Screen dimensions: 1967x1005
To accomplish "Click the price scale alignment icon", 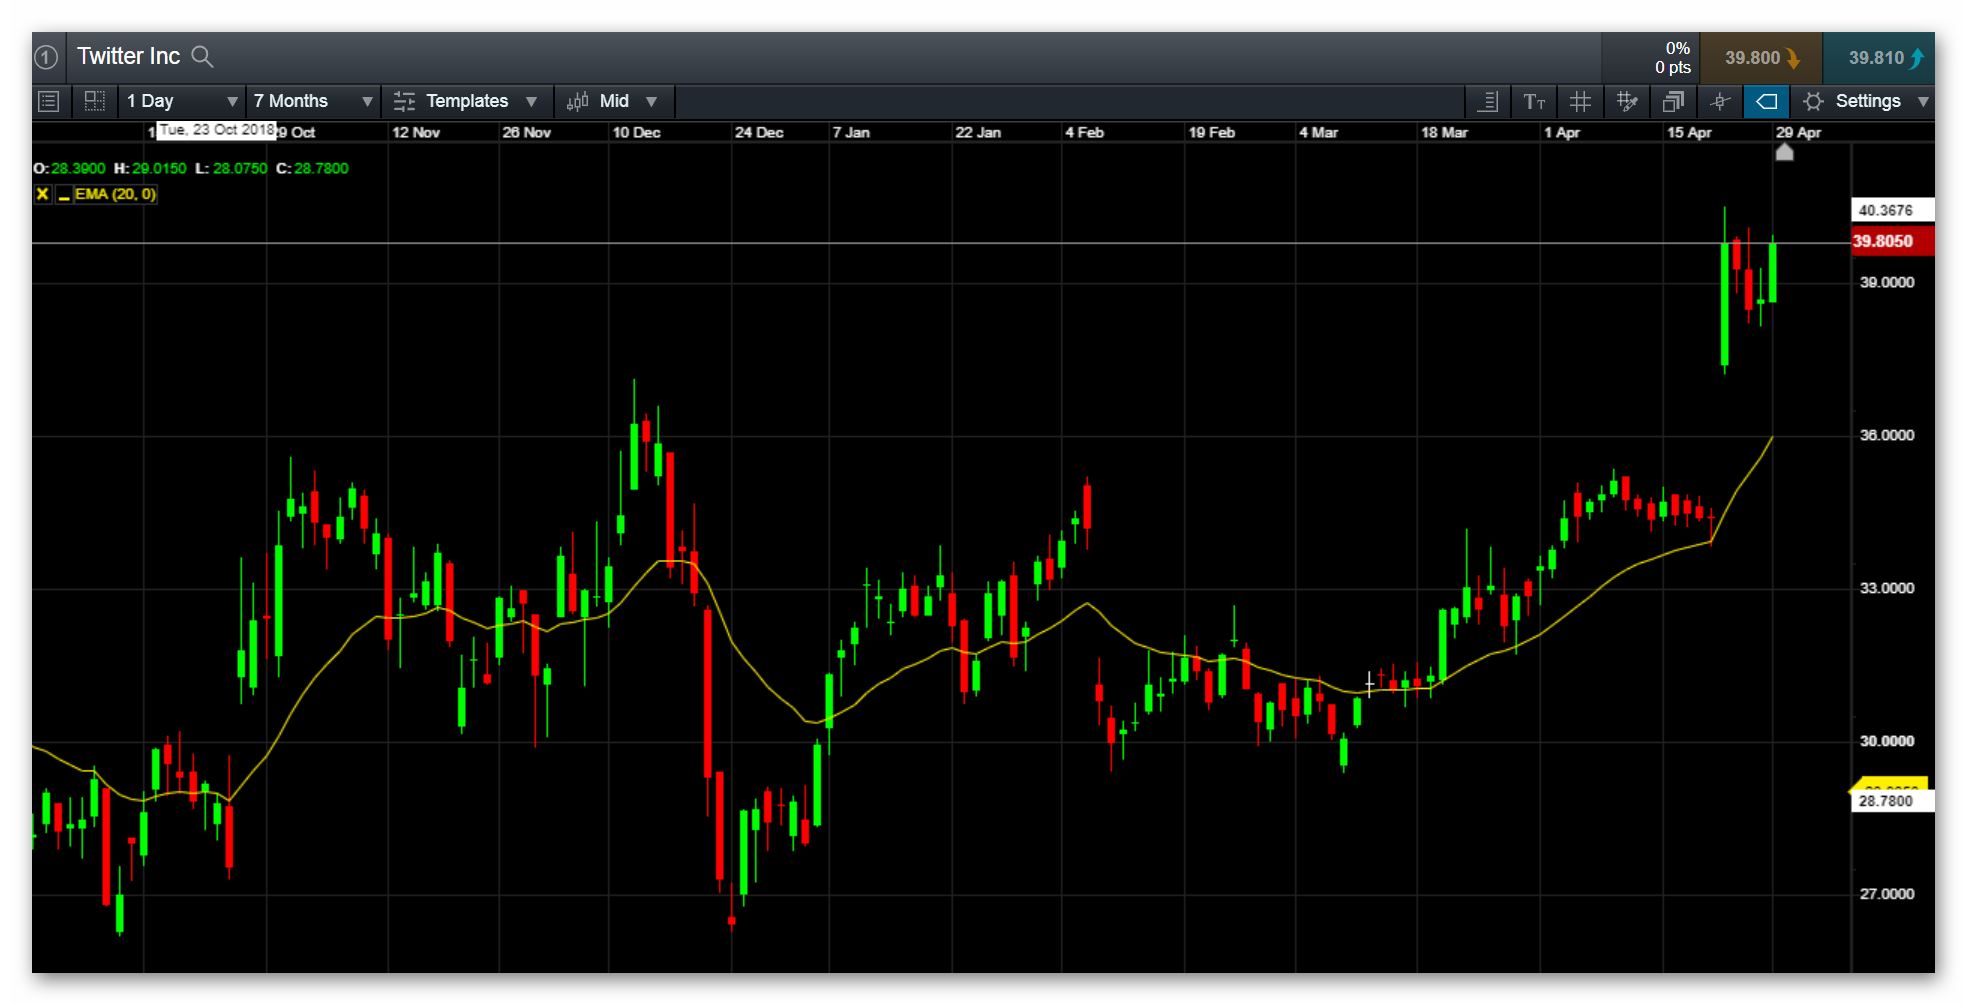I will click(1488, 101).
